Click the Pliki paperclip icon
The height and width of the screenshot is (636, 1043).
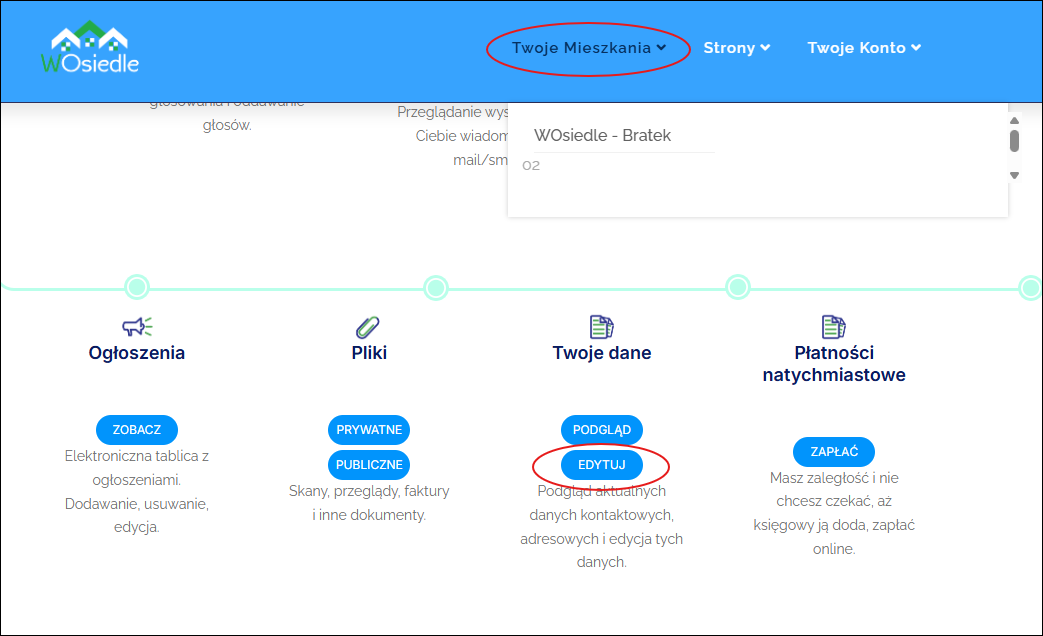click(x=368, y=326)
